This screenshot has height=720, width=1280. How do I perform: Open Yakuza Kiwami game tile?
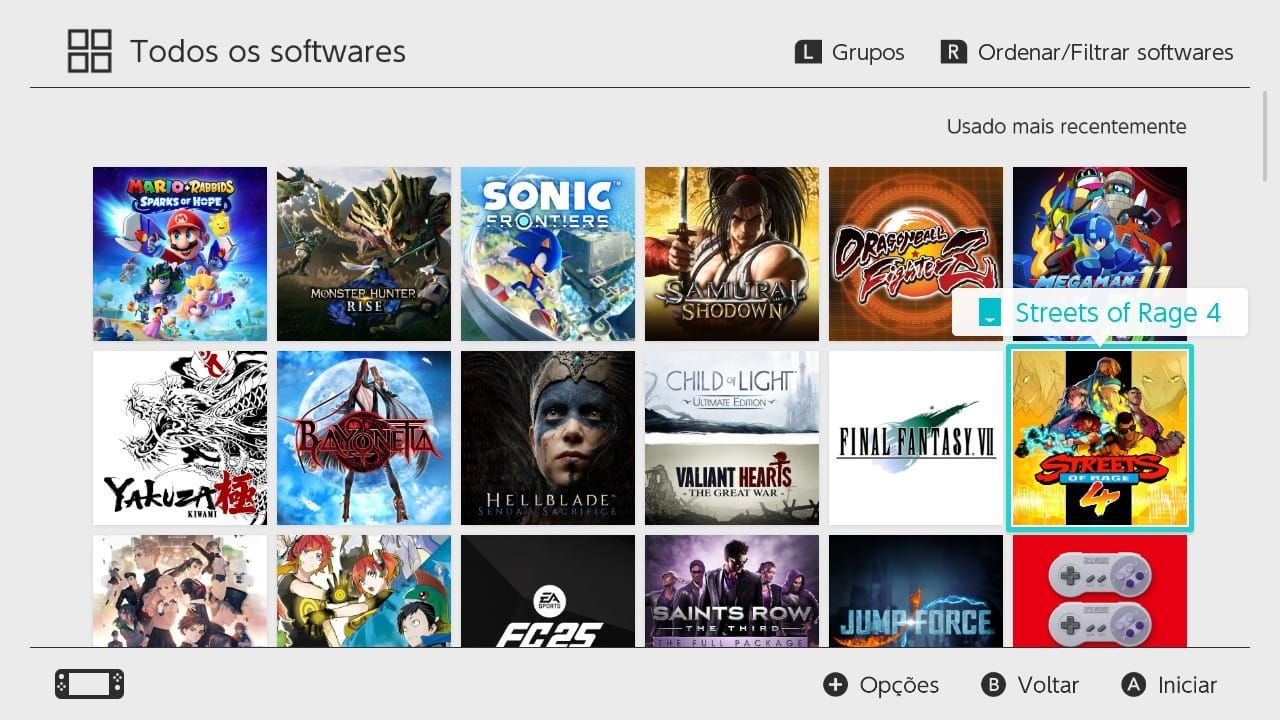pos(180,438)
